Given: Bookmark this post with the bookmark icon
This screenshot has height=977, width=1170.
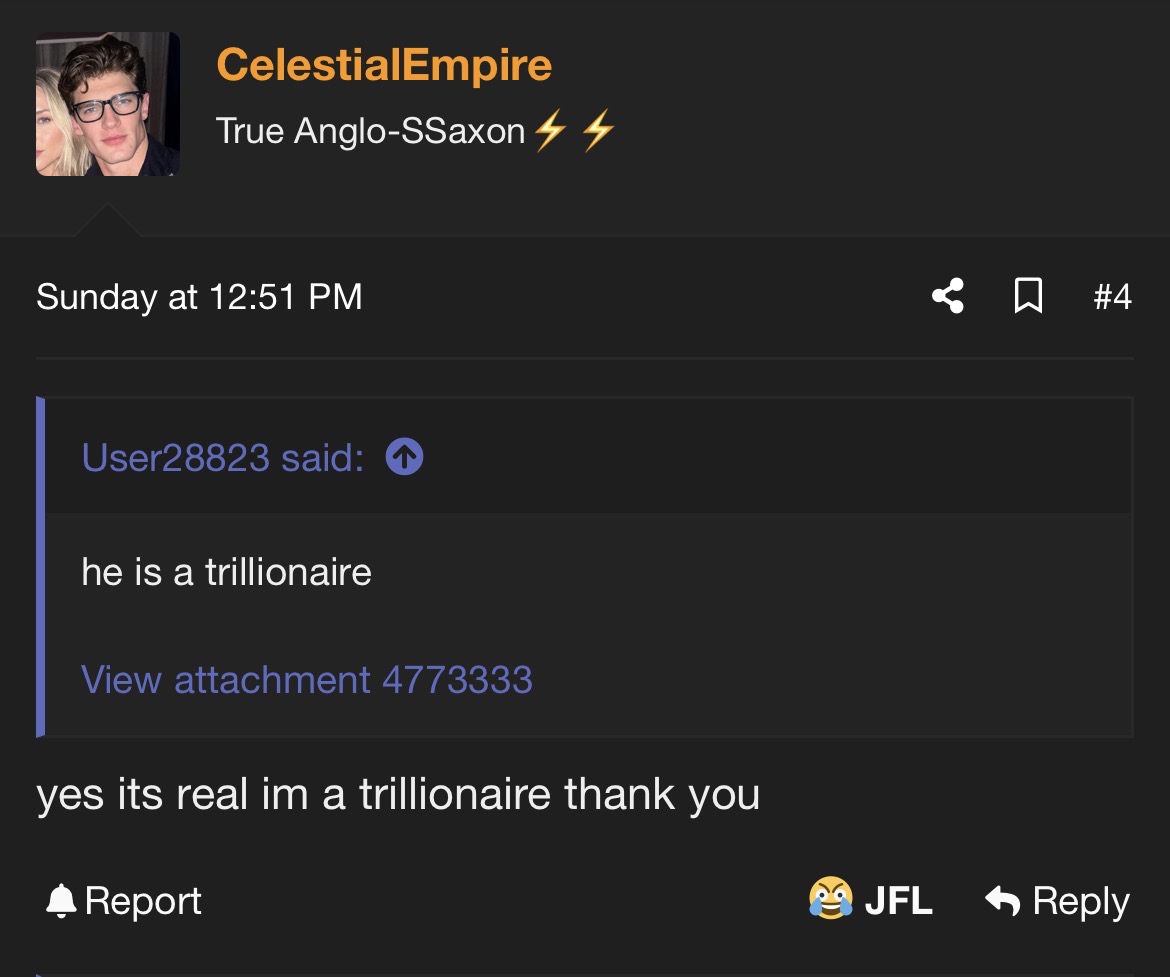Looking at the screenshot, I should coord(1028,296).
